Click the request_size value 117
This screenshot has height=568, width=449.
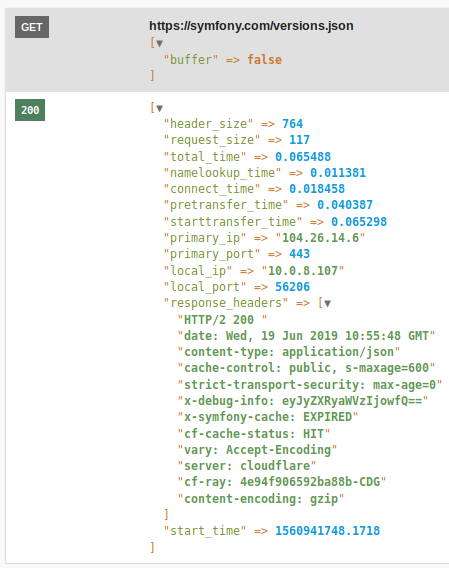click(x=299, y=140)
